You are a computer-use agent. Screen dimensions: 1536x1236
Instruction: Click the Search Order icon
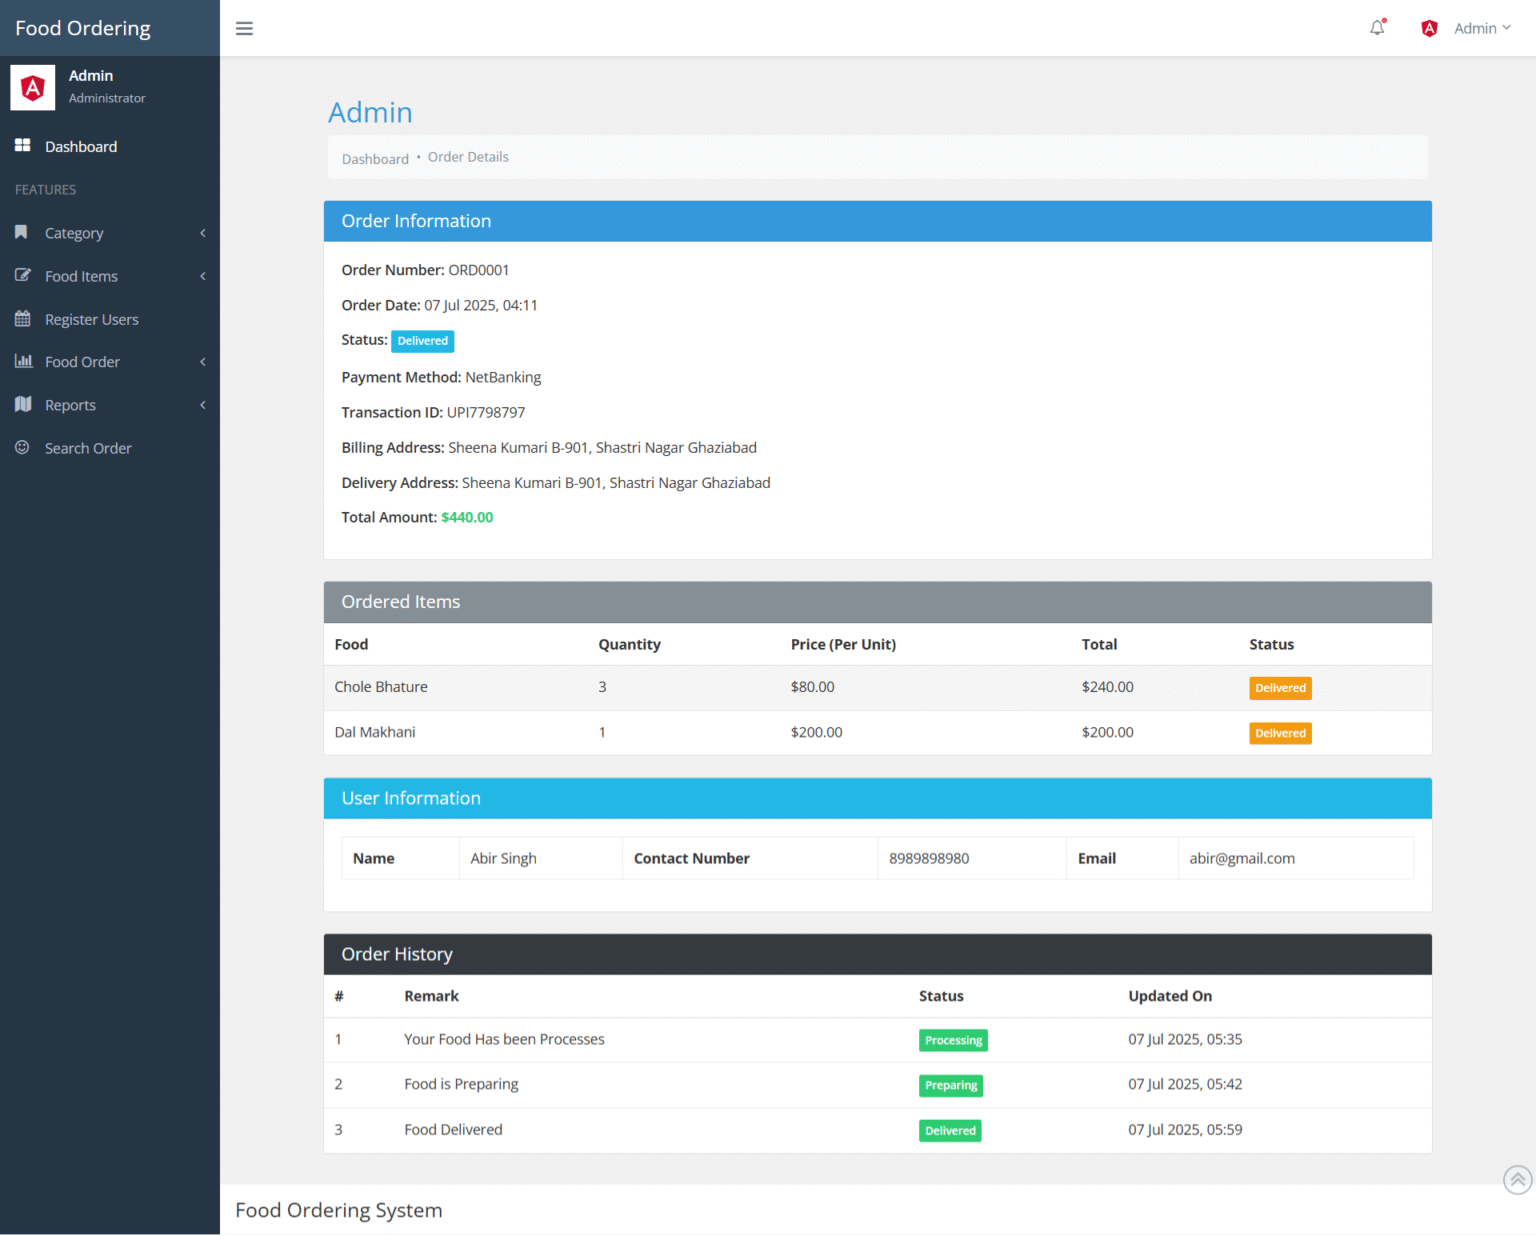click(x=22, y=447)
